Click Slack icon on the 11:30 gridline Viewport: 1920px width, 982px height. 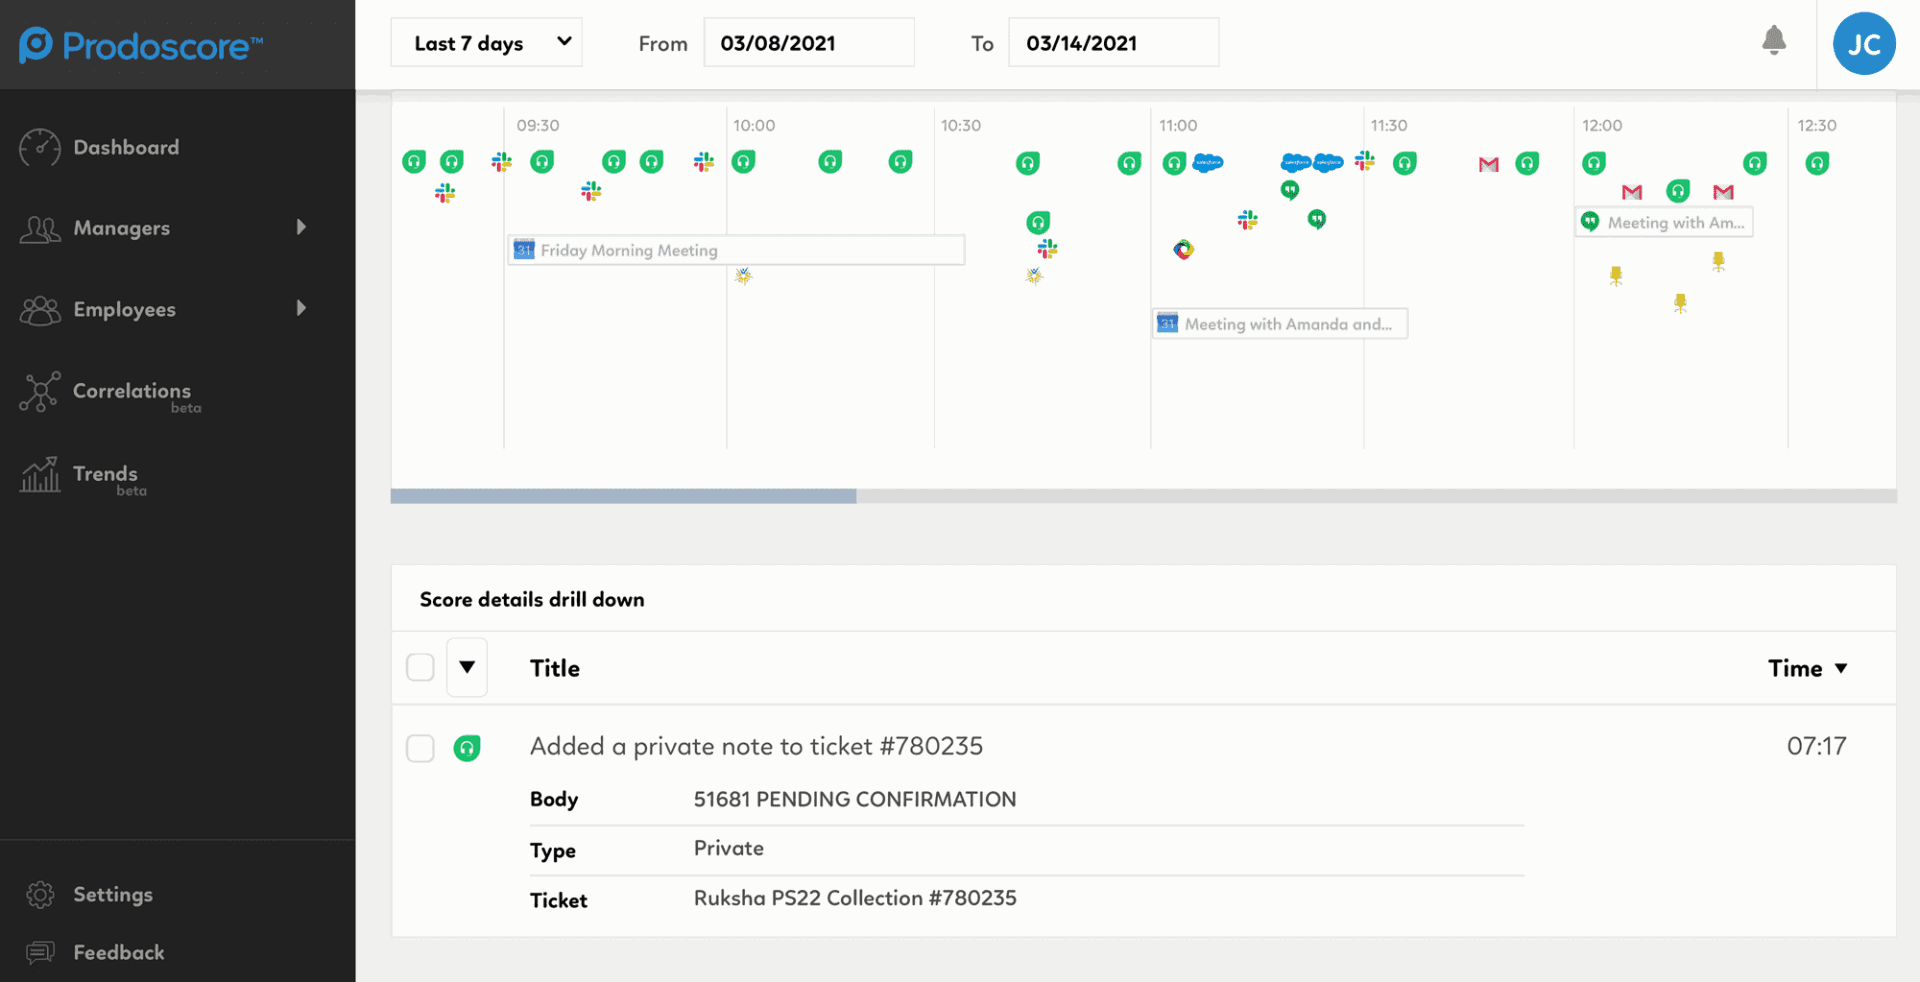1365,161
